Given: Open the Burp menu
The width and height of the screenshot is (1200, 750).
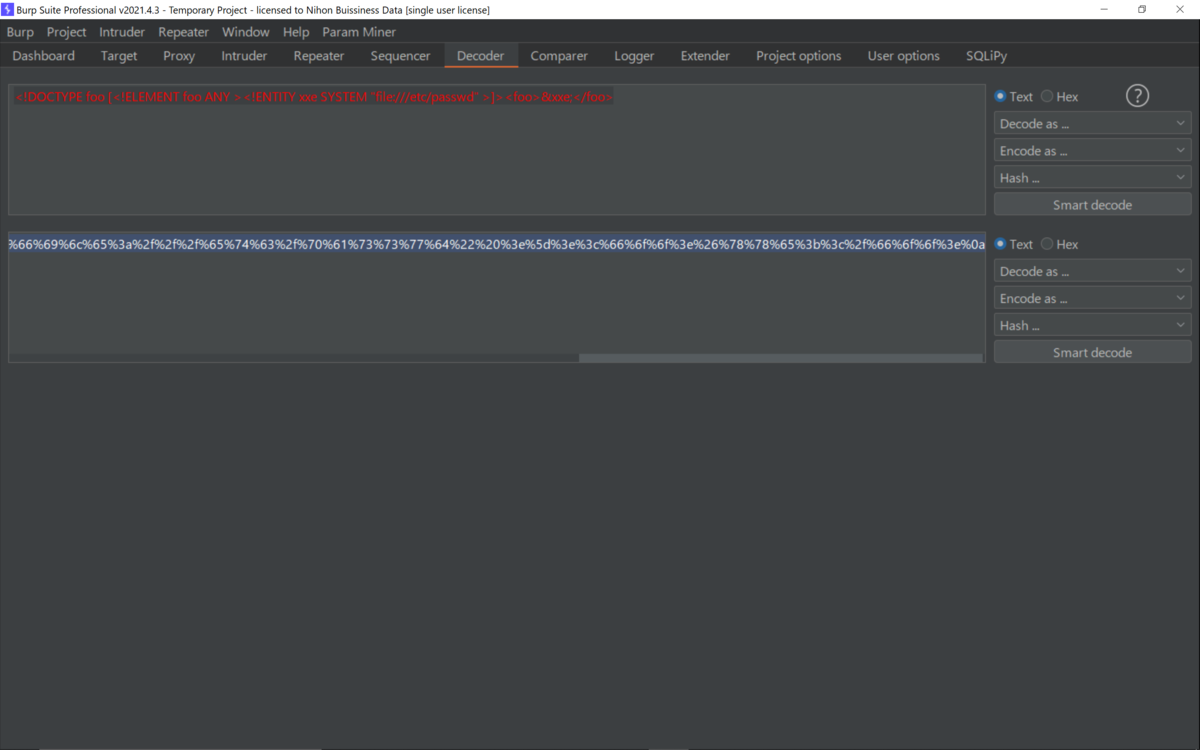Looking at the screenshot, I should (20, 32).
